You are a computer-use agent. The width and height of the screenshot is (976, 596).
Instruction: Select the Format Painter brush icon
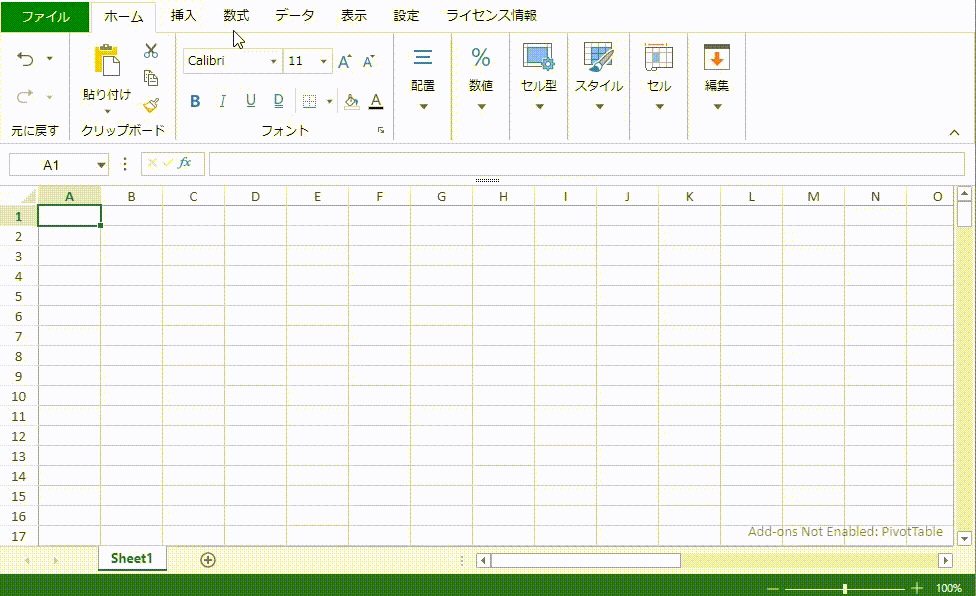tap(151, 105)
